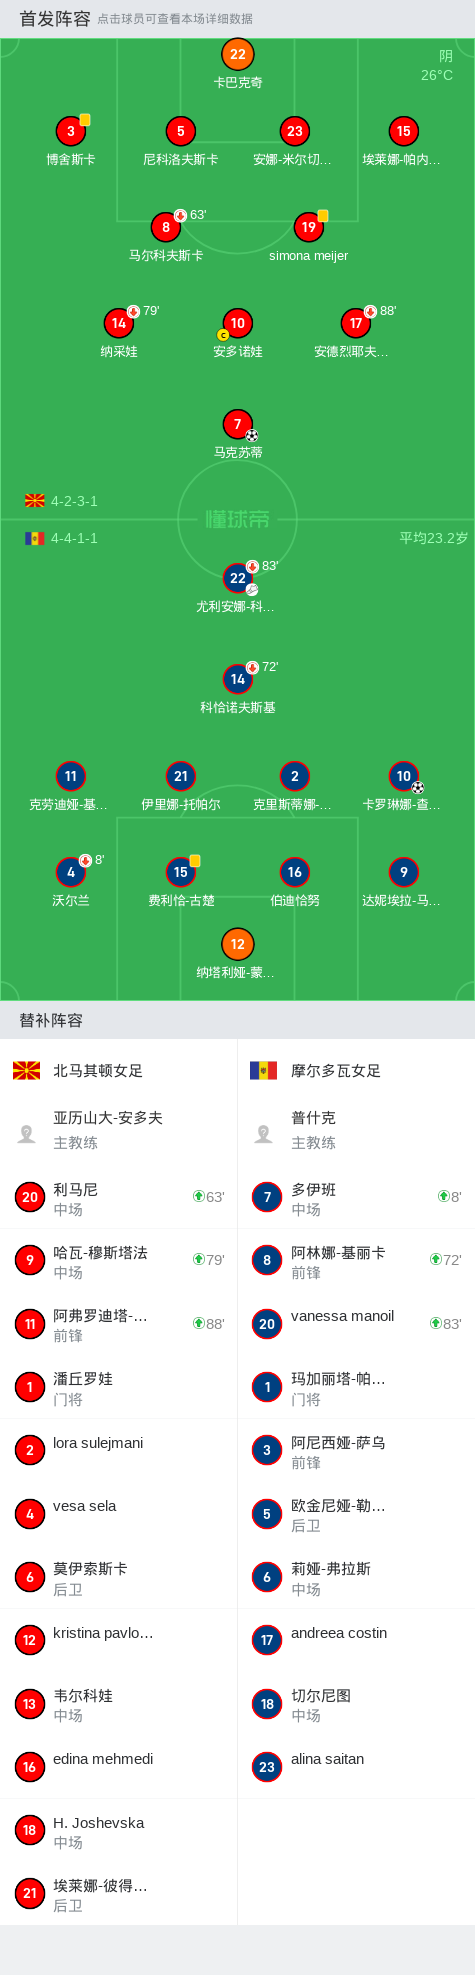
Task: Select substitute vanessa manoil number 20
Action: [356, 1324]
